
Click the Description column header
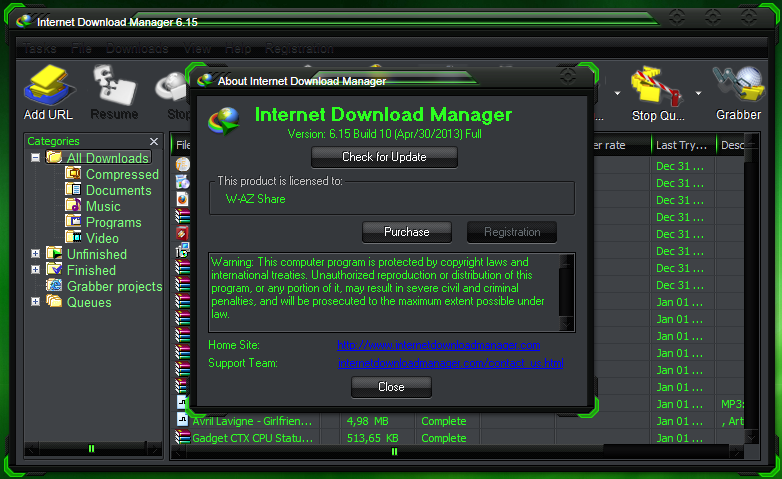click(733, 145)
